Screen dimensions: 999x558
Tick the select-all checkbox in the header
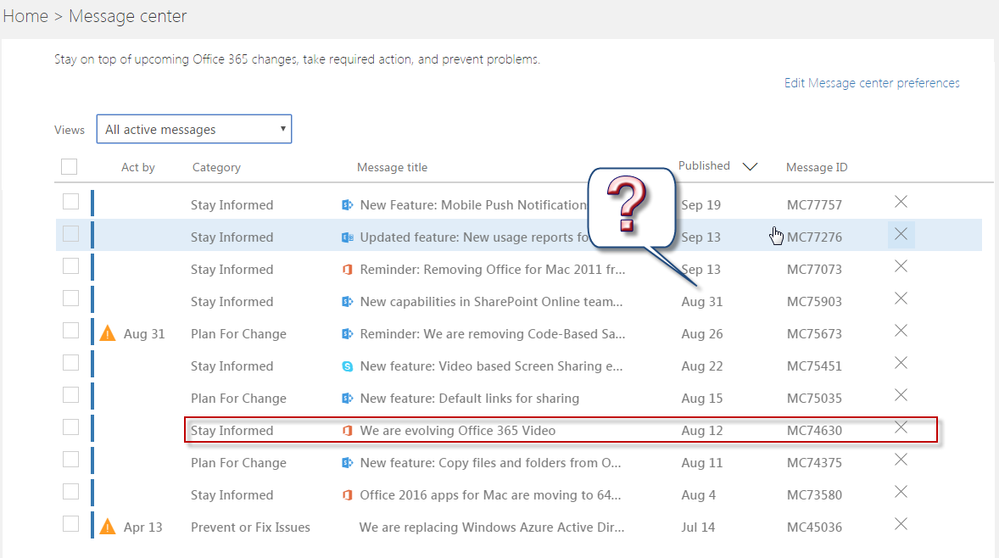click(x=69, y=167)
